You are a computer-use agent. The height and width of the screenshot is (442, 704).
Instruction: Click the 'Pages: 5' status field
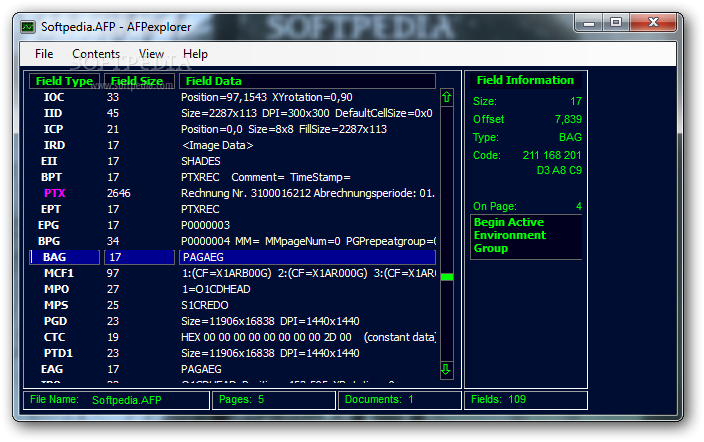click(273, 400)
